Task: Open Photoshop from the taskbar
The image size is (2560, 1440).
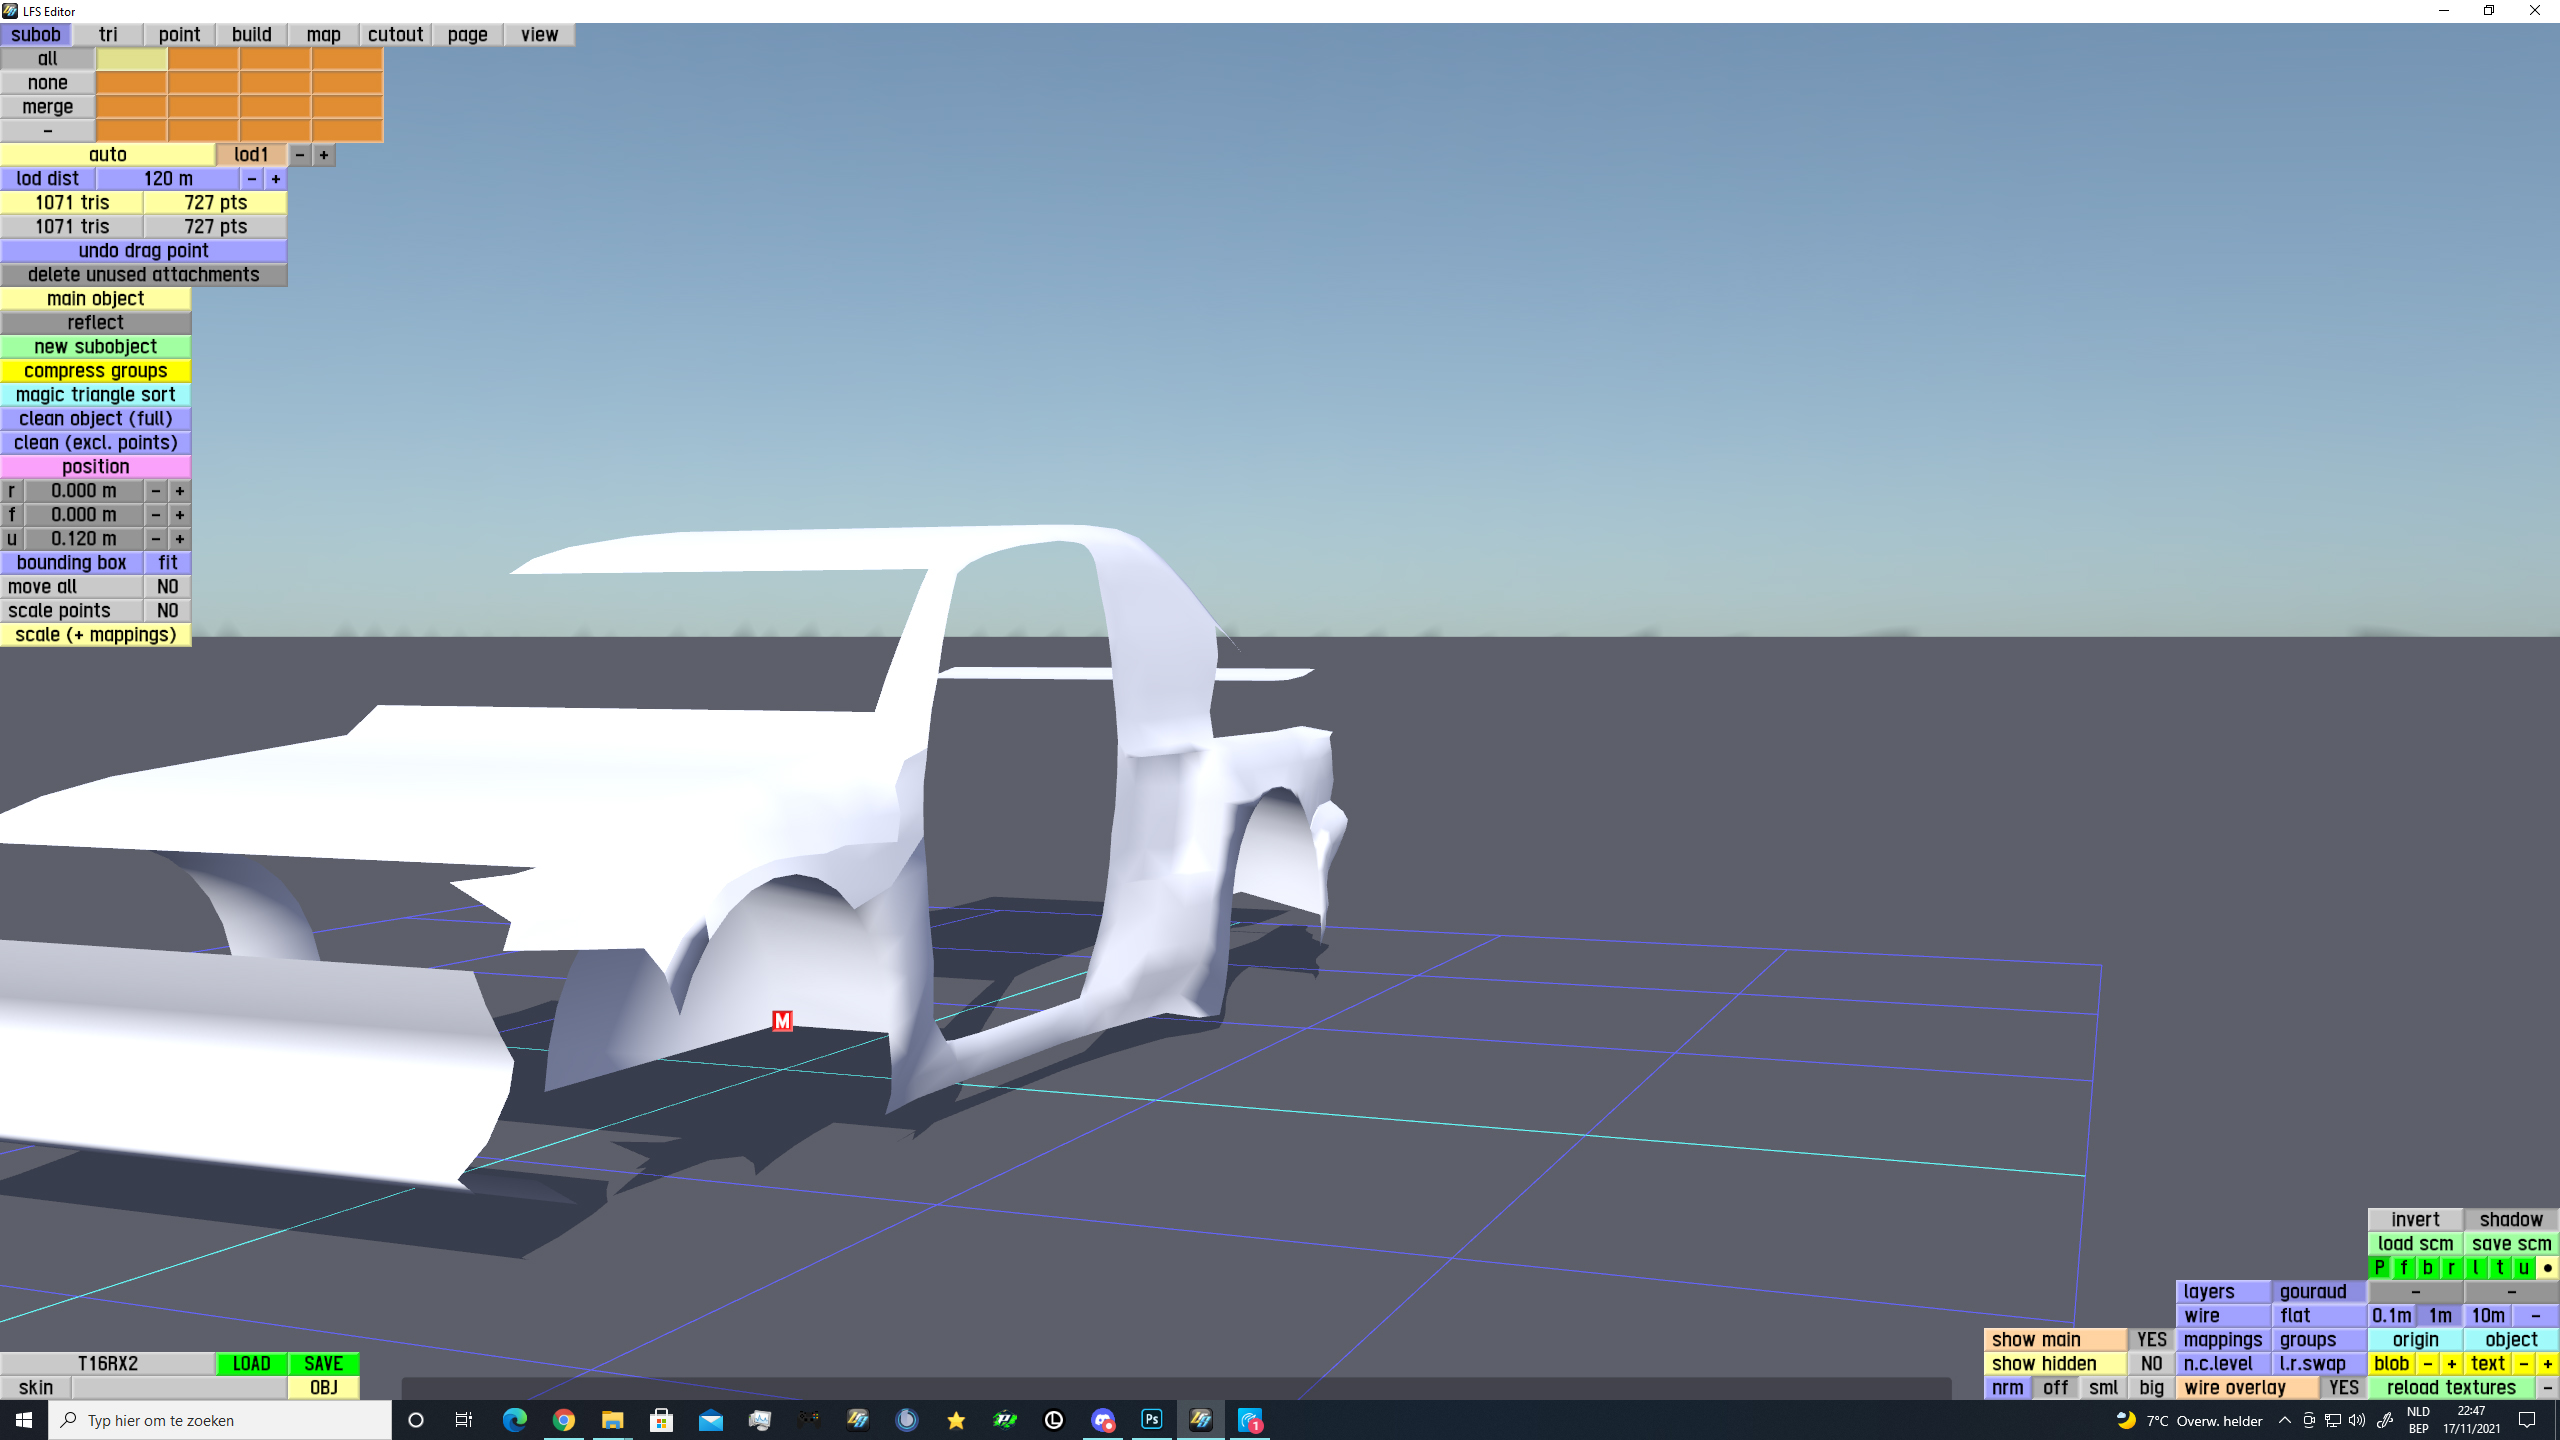Action: (x=1151, y=1420)
